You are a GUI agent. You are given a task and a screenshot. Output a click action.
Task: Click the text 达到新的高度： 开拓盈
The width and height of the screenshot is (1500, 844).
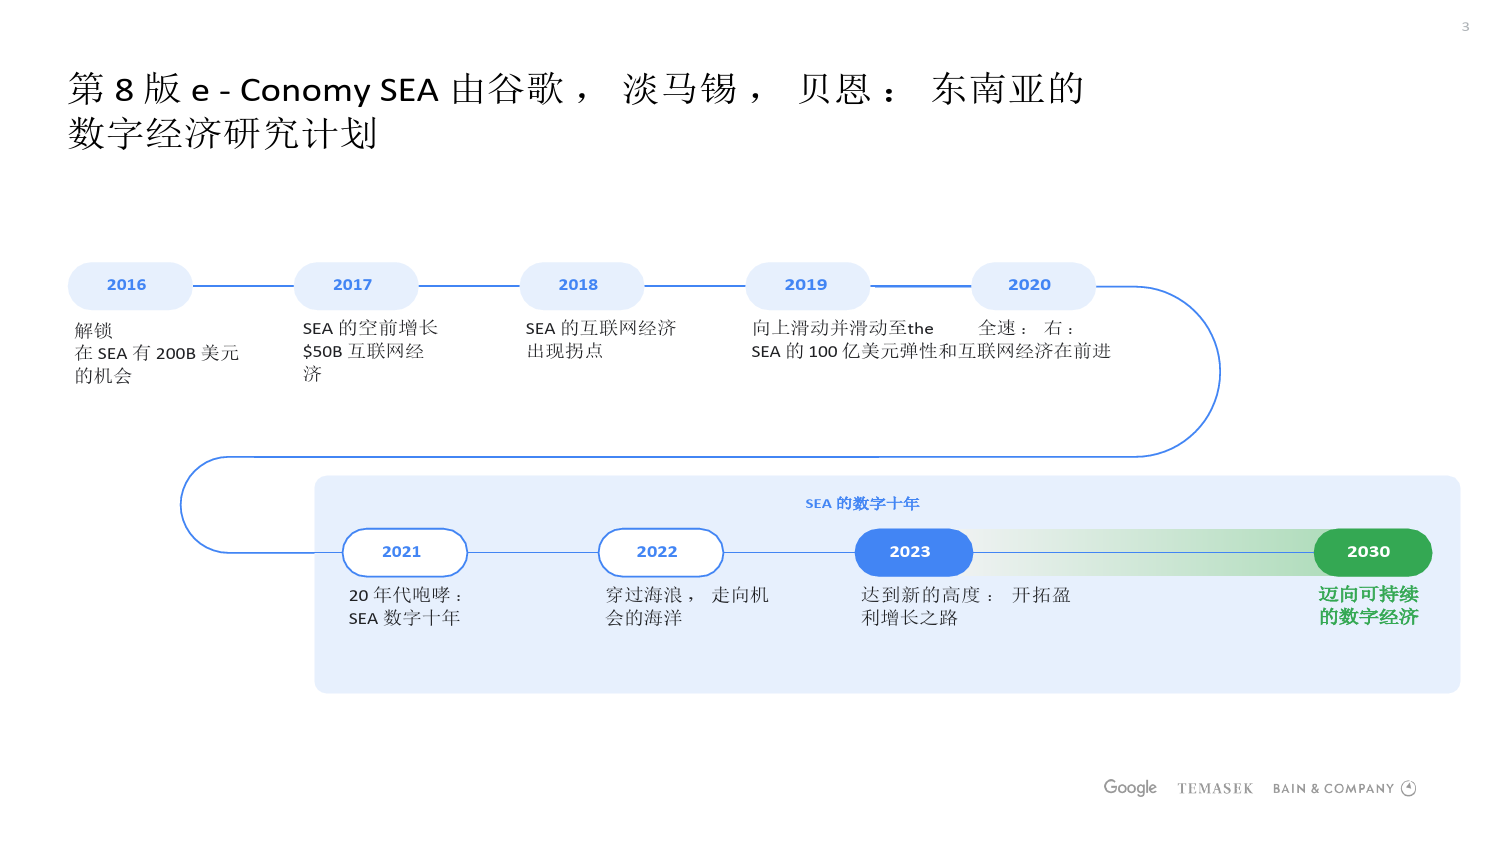966,595
